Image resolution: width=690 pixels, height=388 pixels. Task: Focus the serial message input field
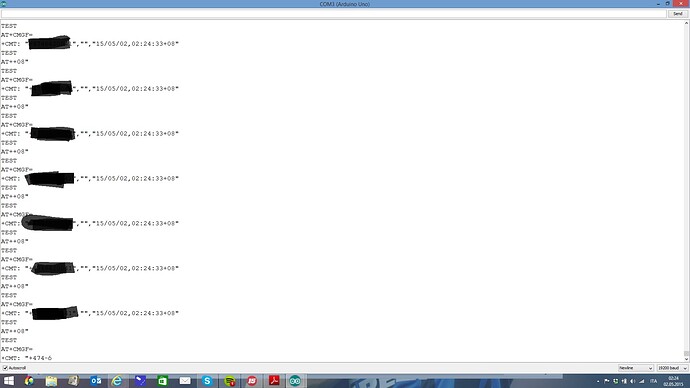[334, 14]
